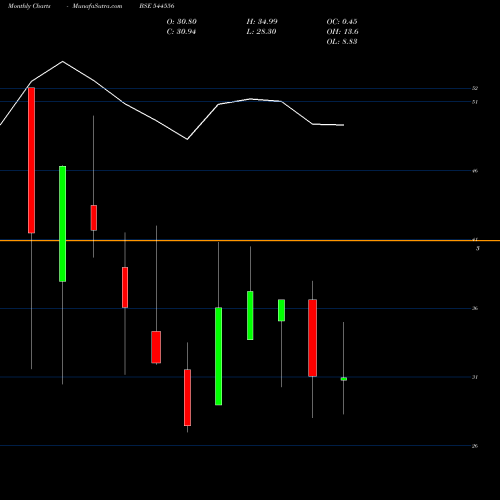
Task: Click the price axis label "31"
Action: click(x=475, y=377)
